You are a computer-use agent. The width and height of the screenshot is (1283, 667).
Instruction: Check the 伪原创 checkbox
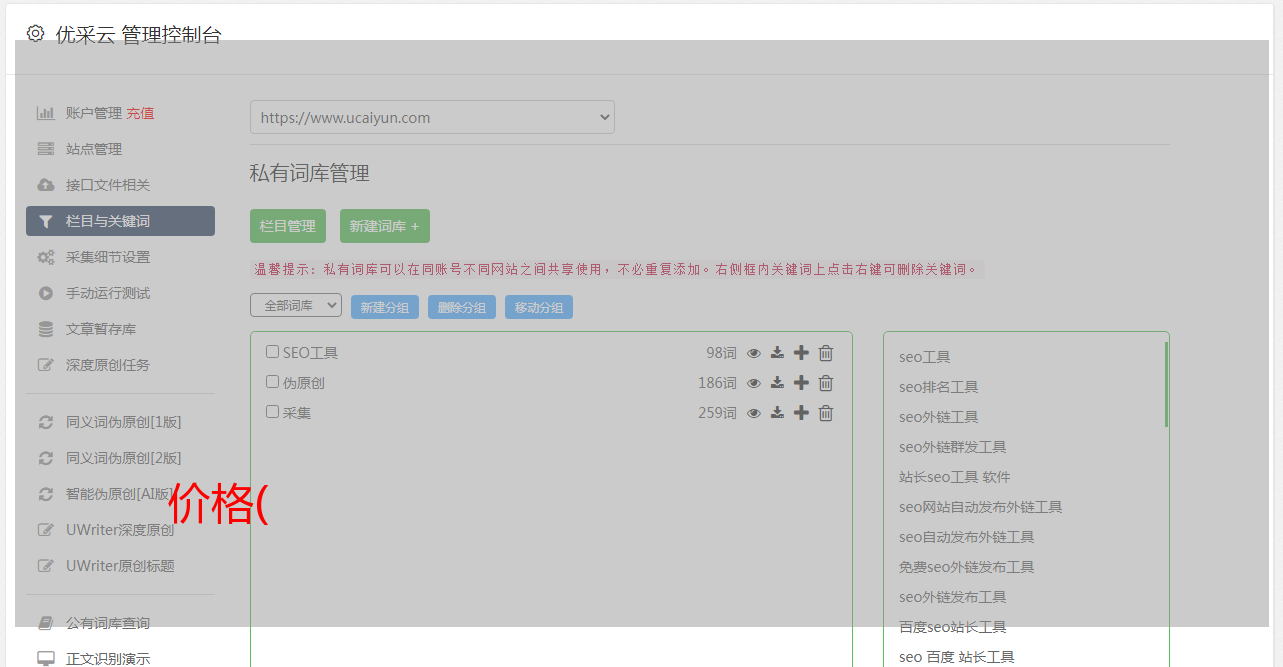click(x=272, y=382)
